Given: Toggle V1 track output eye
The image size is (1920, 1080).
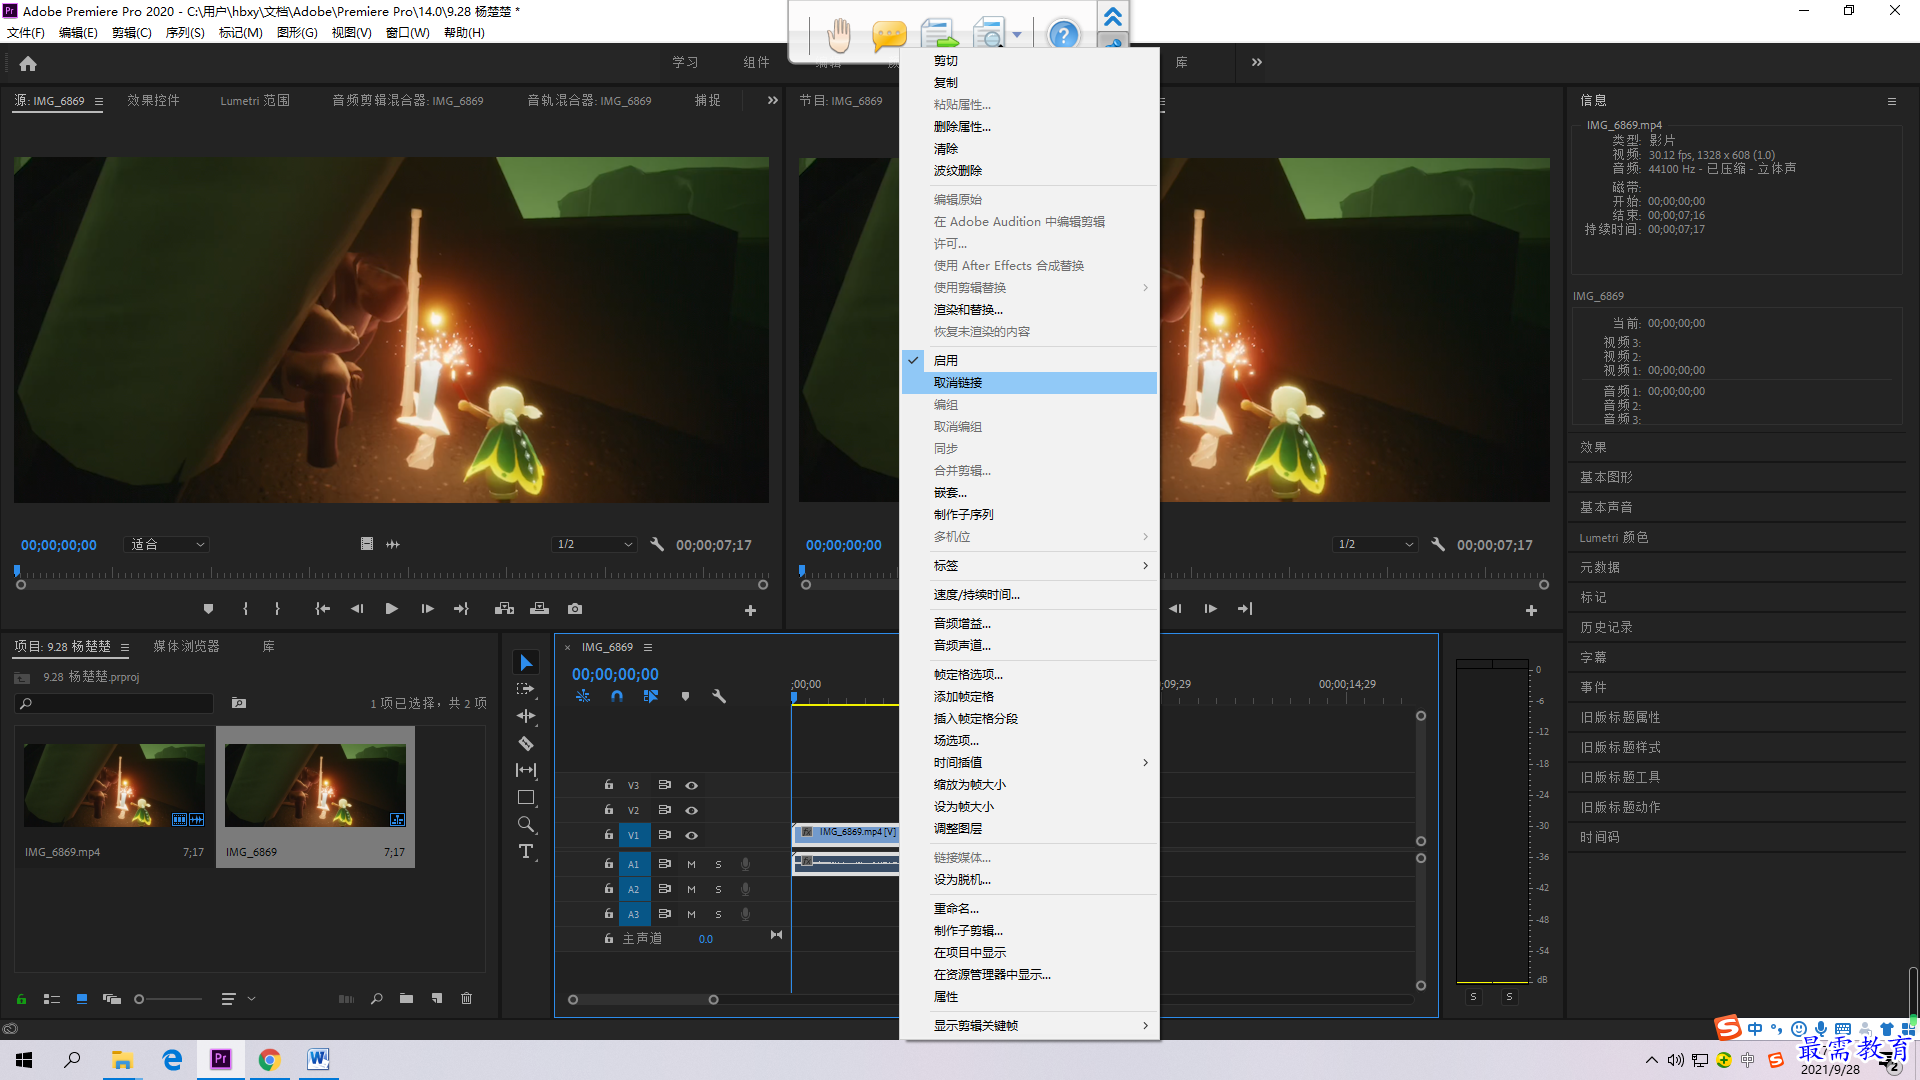Looking at the screenshot, I should tap(691, 835).
